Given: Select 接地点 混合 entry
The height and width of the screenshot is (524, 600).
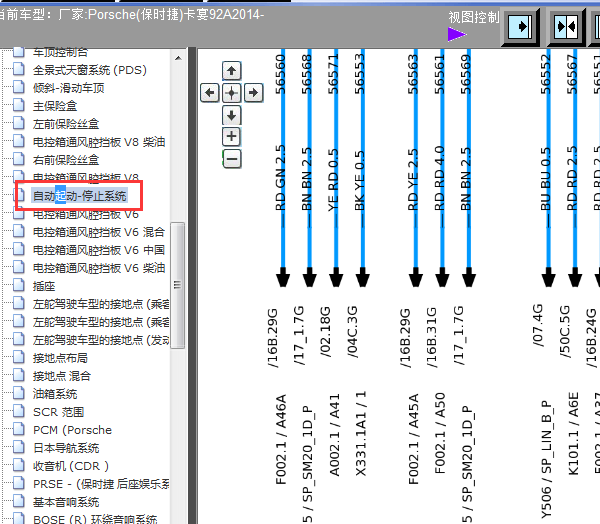Looking at the screenshot, I should [x=62, y=376].
